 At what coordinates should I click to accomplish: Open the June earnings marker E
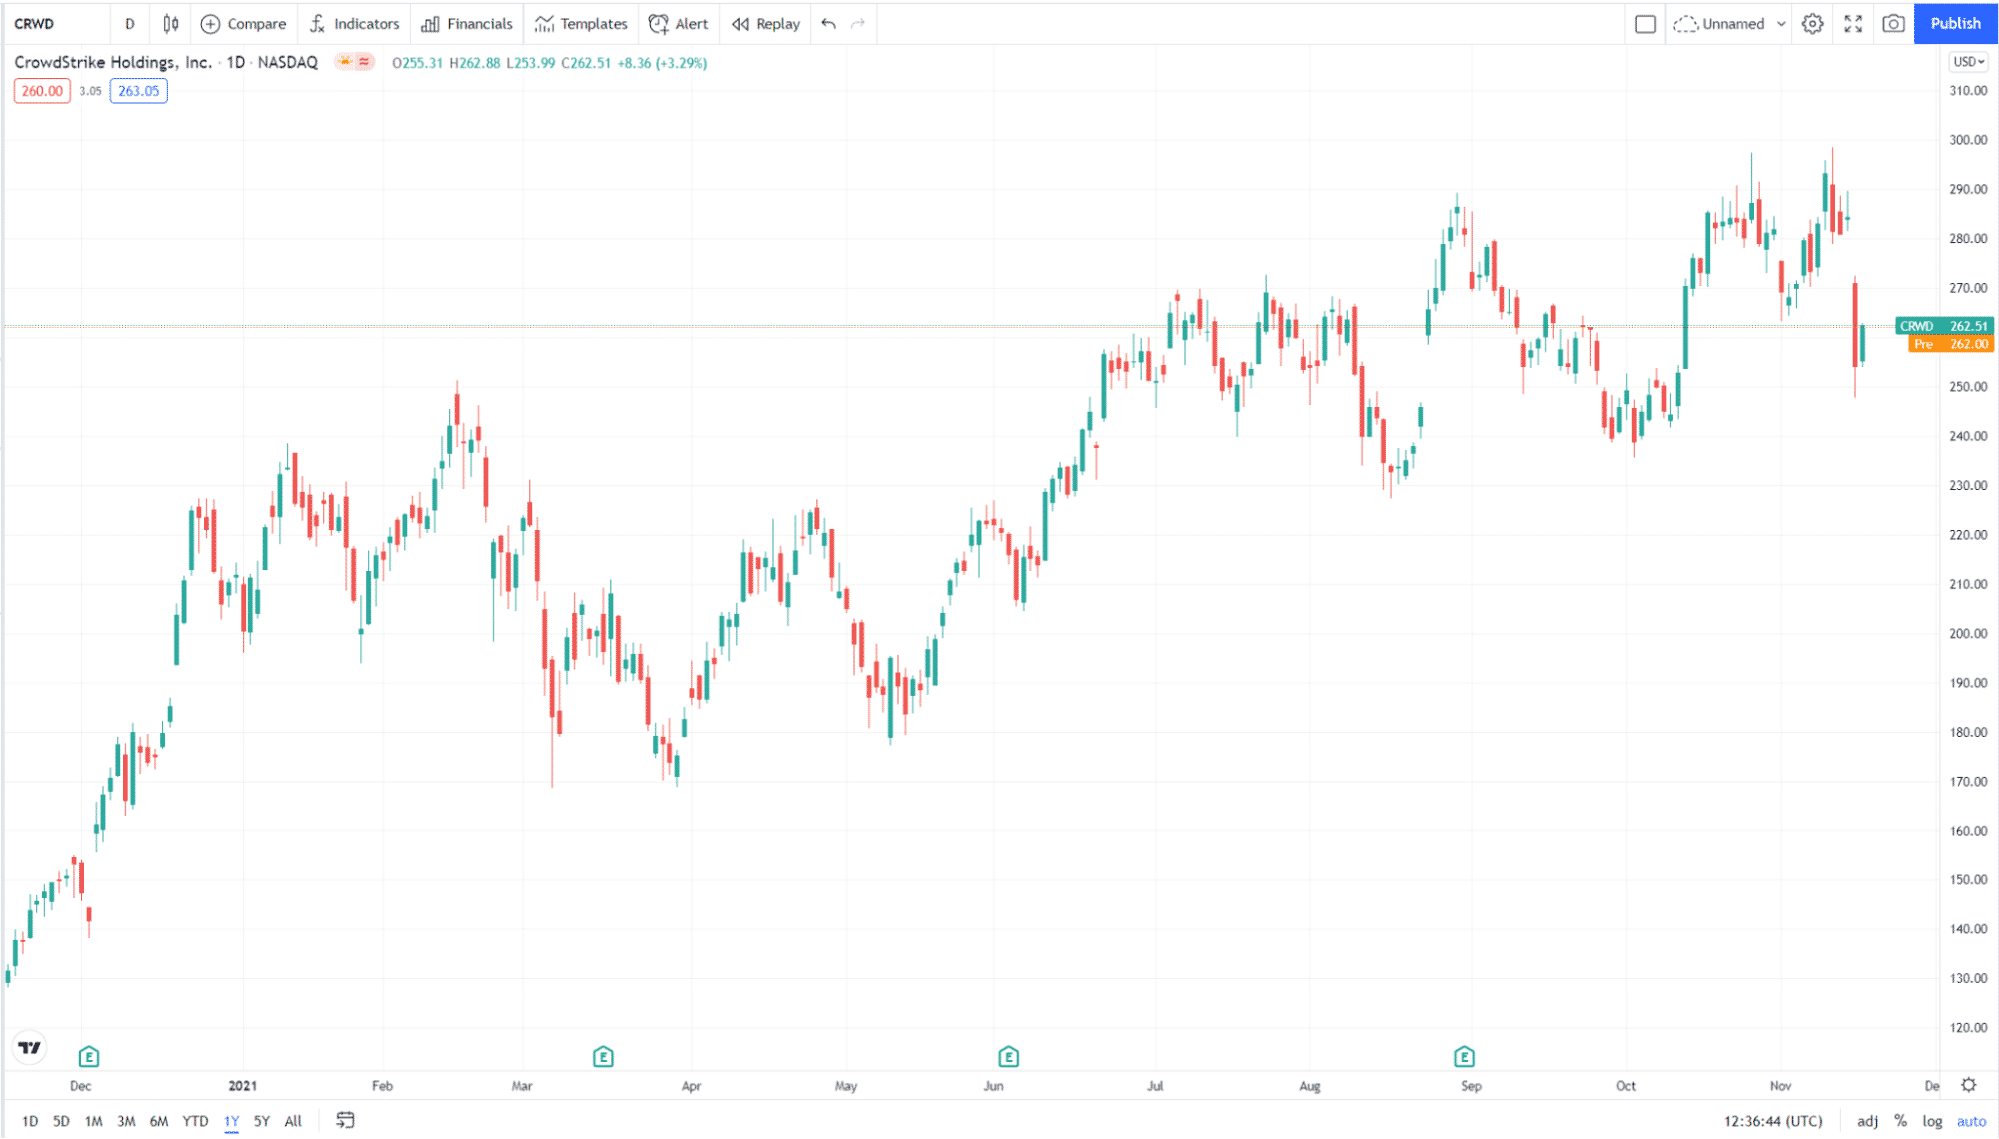coord(1008,1056)
